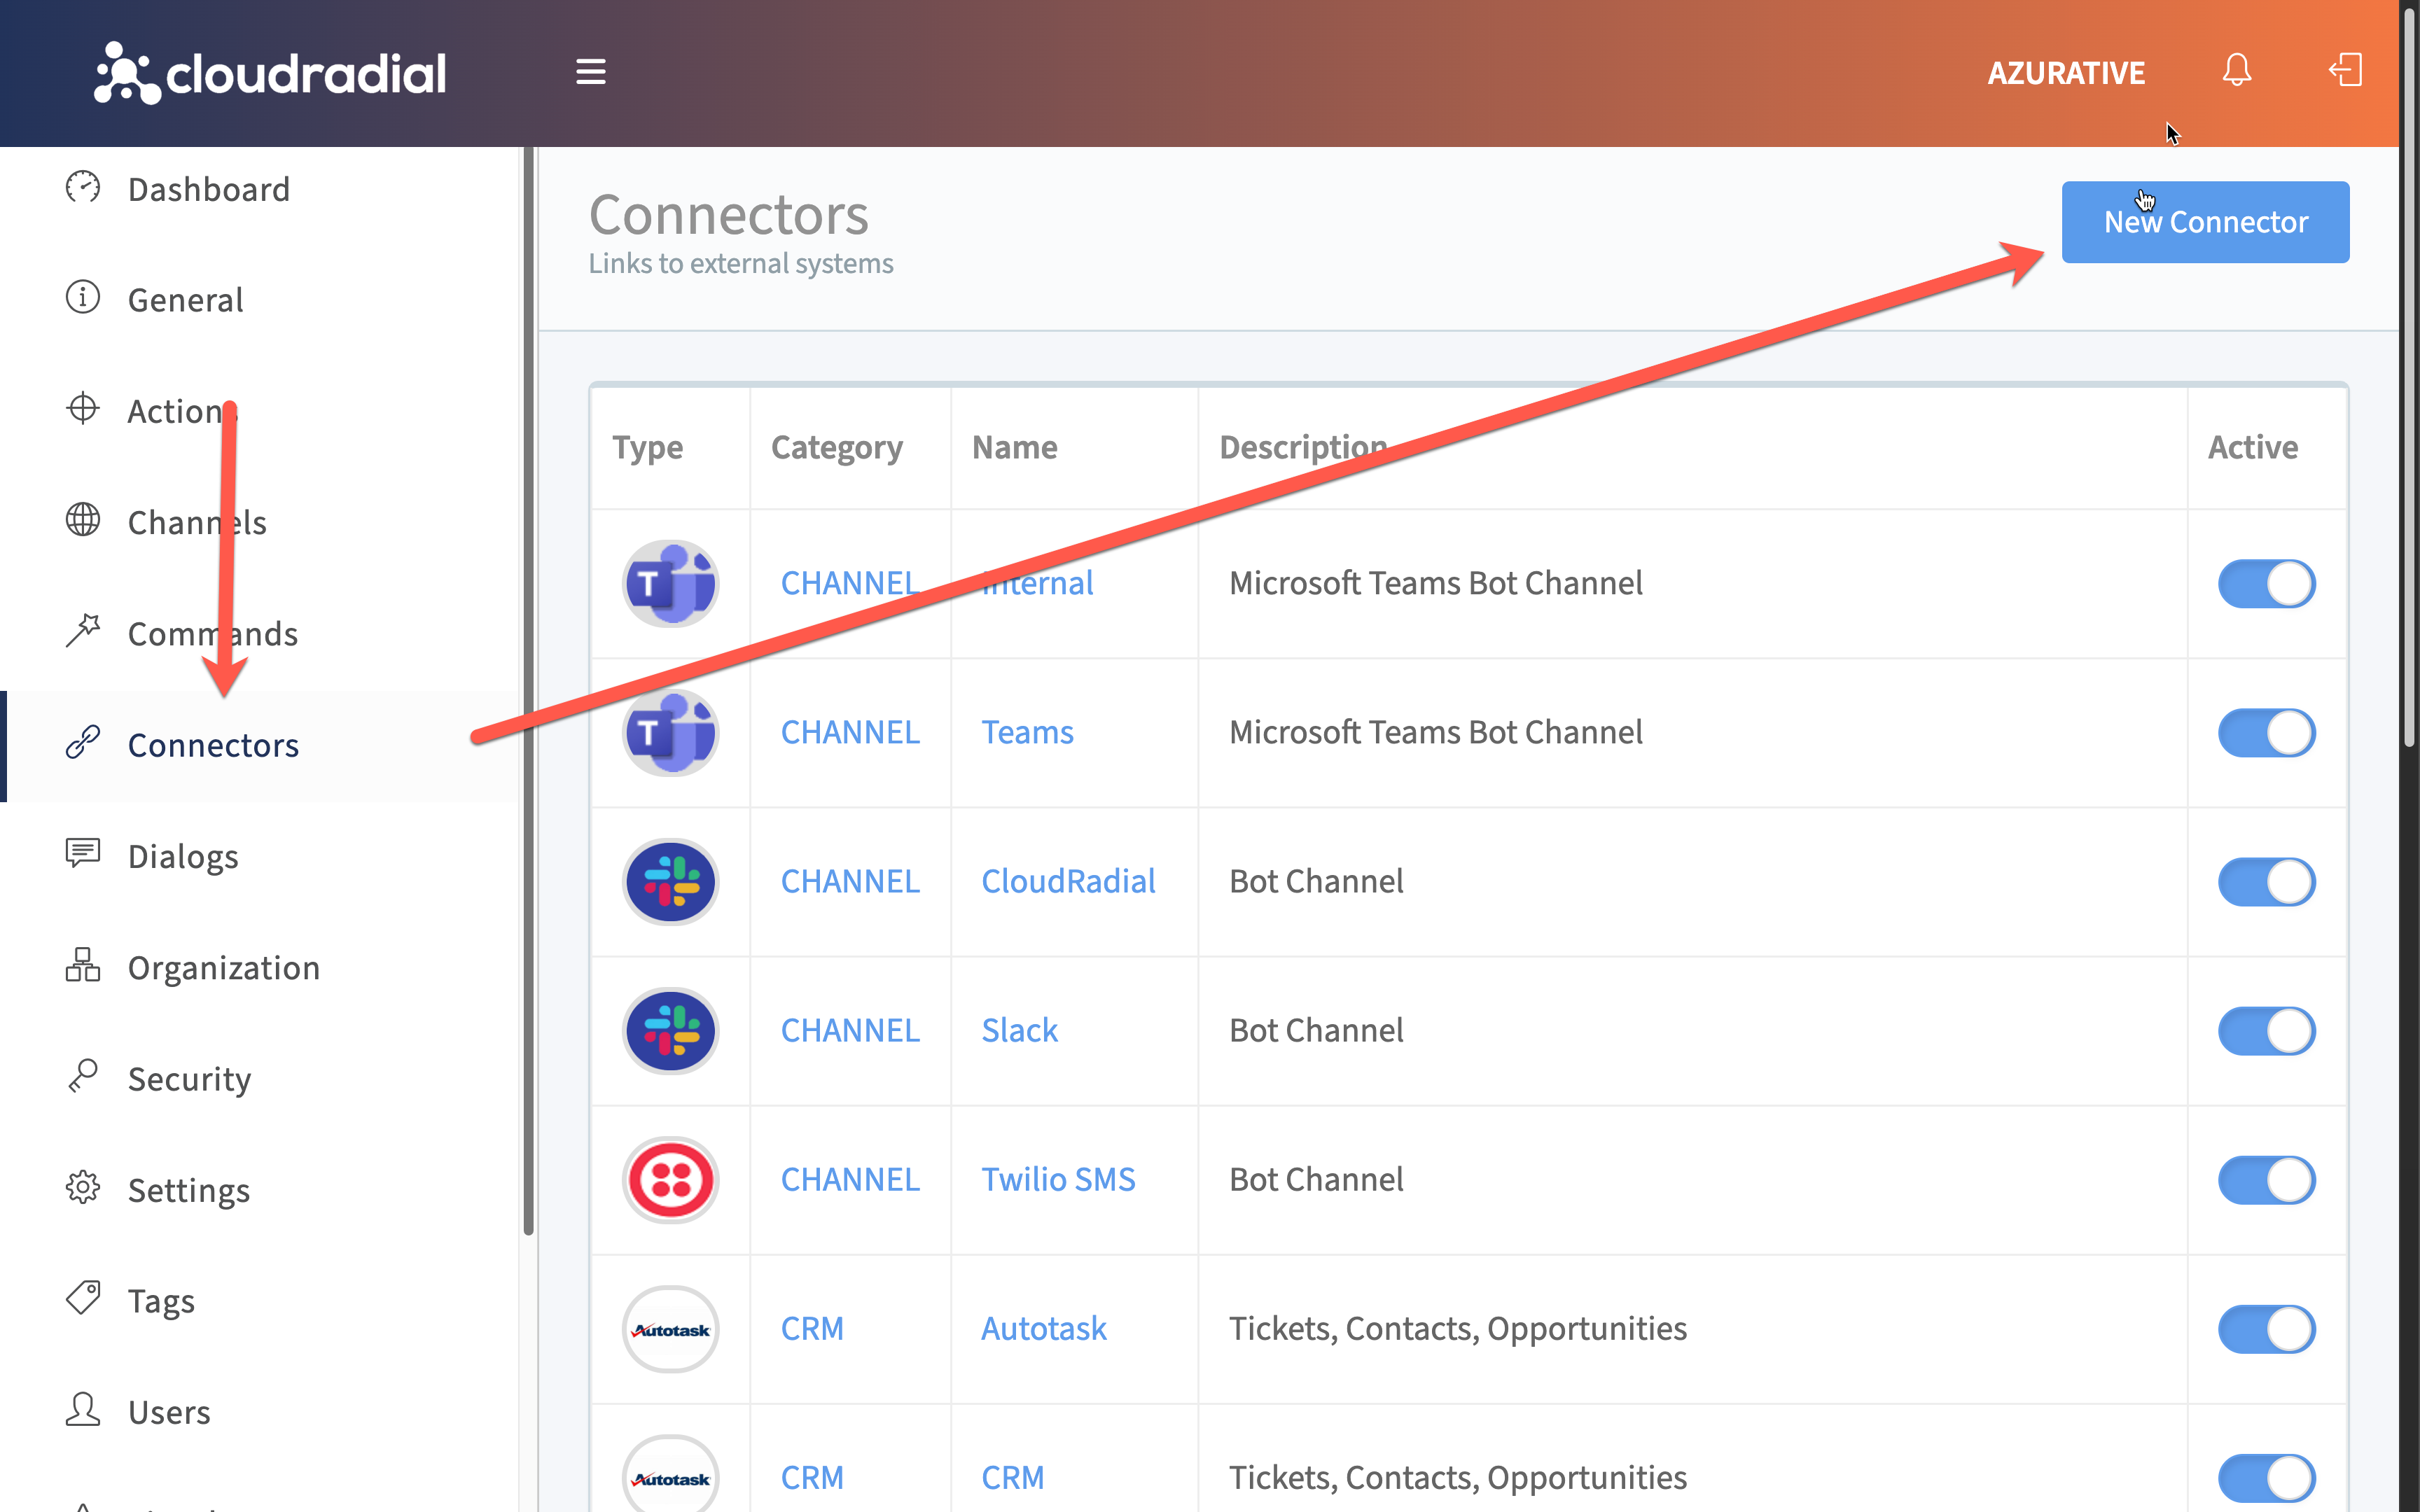Click the Channels globe icon
This screenshot has height=1512, width=2420.
point(83,520)
